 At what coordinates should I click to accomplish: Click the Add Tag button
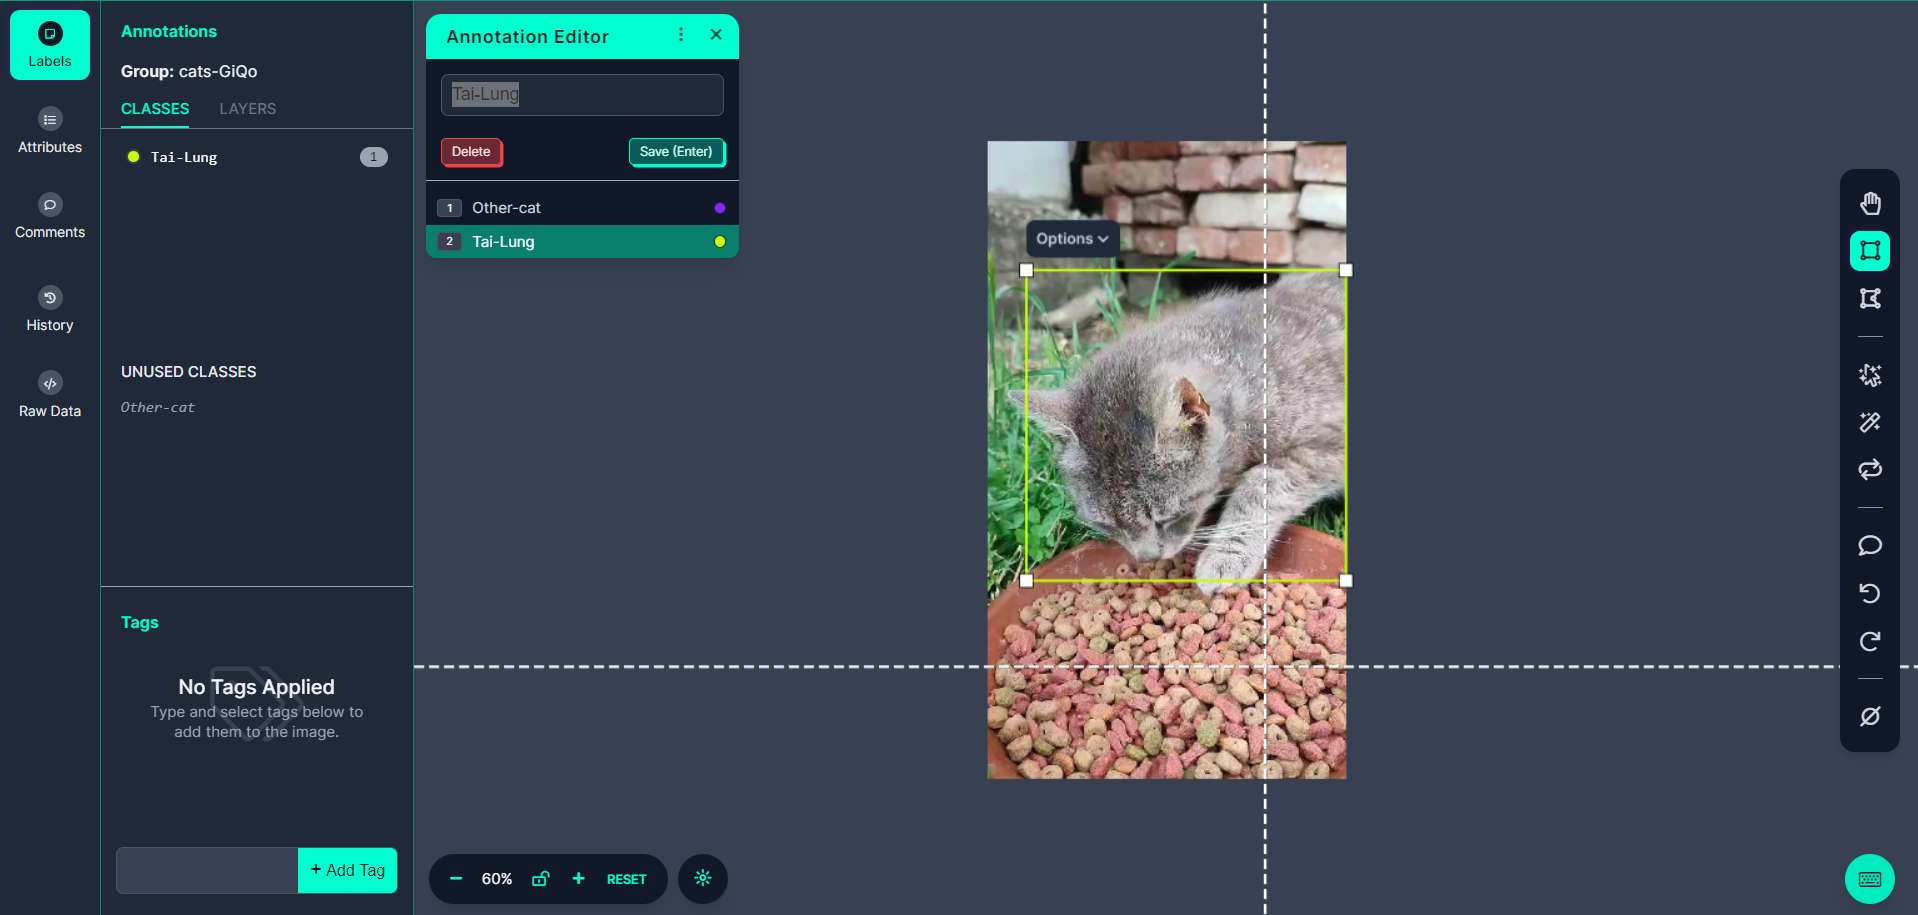[x=348, y=870]
